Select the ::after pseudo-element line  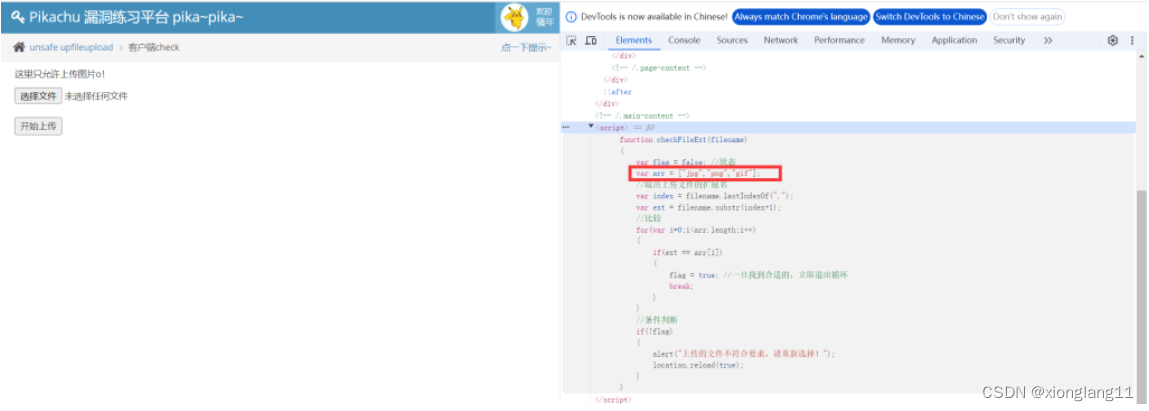coord(617,92)
